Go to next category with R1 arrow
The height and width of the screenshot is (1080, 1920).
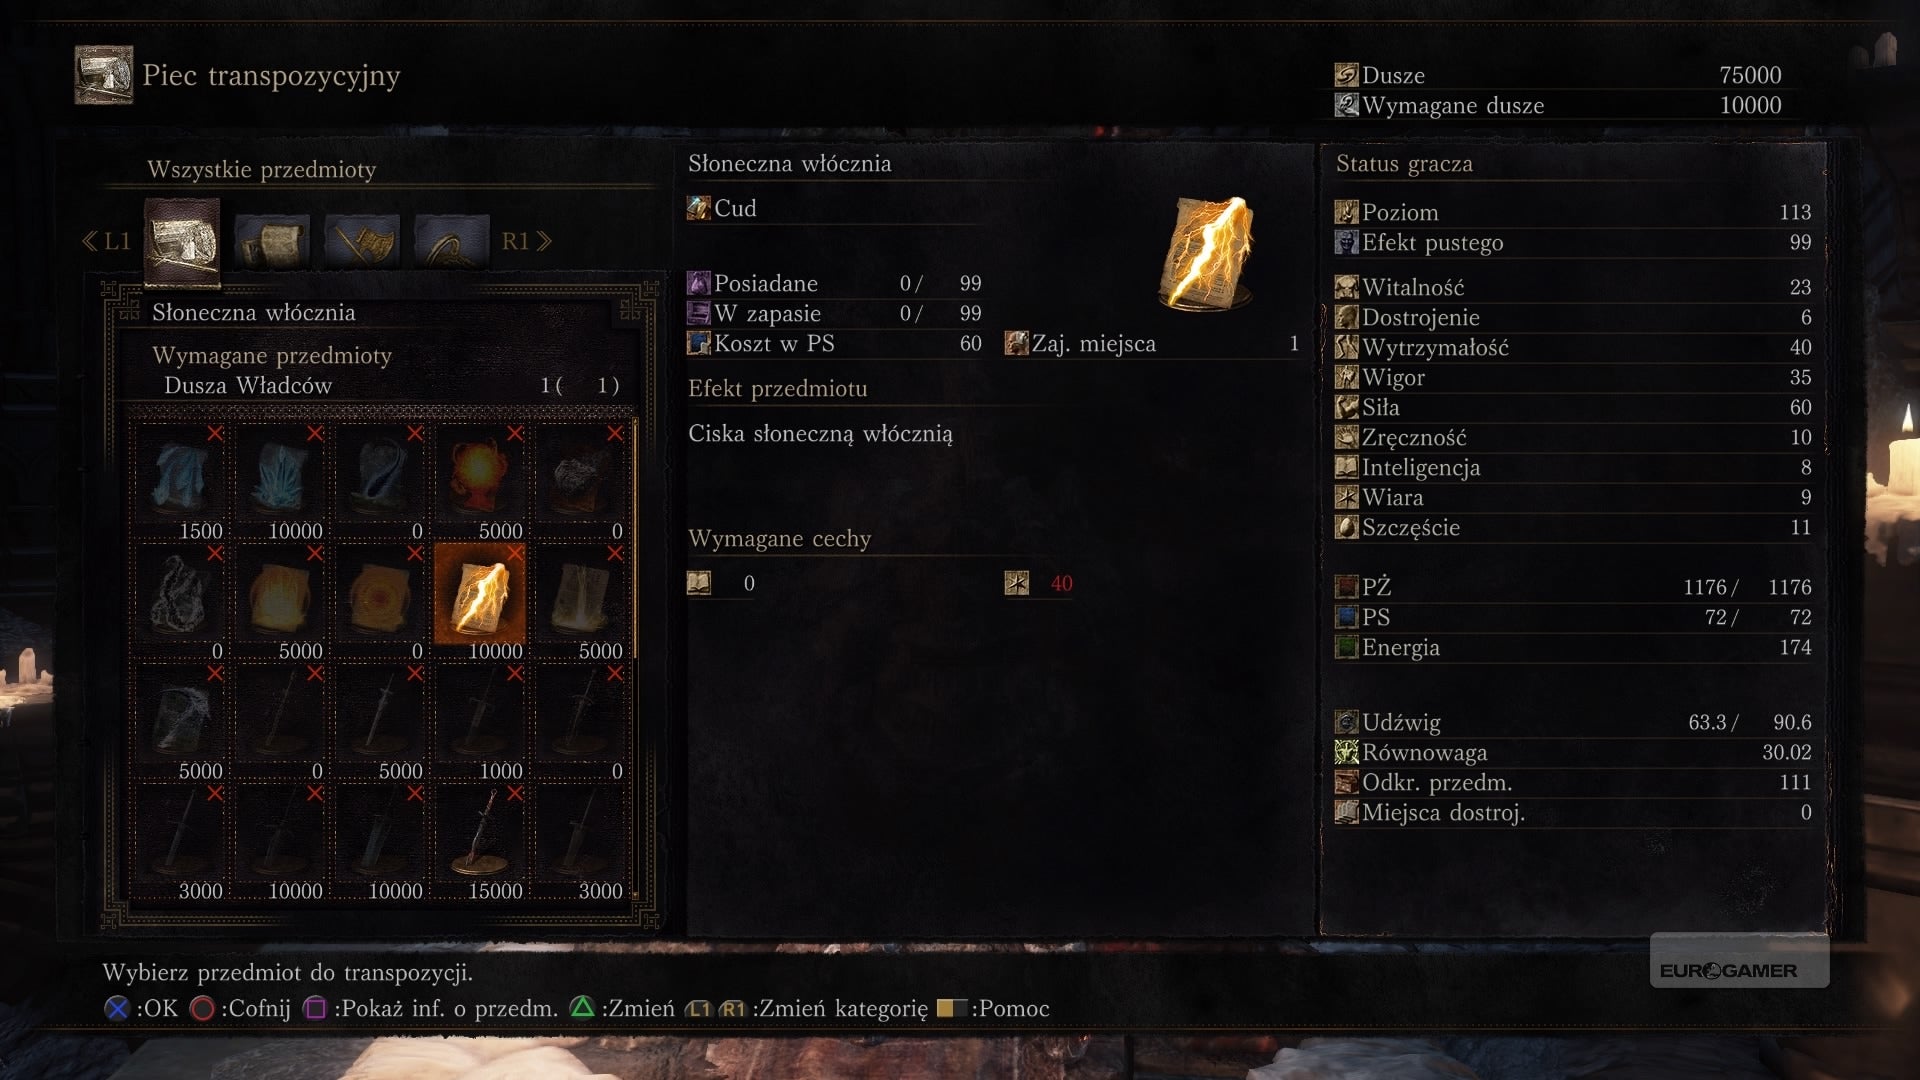(526, 241)
